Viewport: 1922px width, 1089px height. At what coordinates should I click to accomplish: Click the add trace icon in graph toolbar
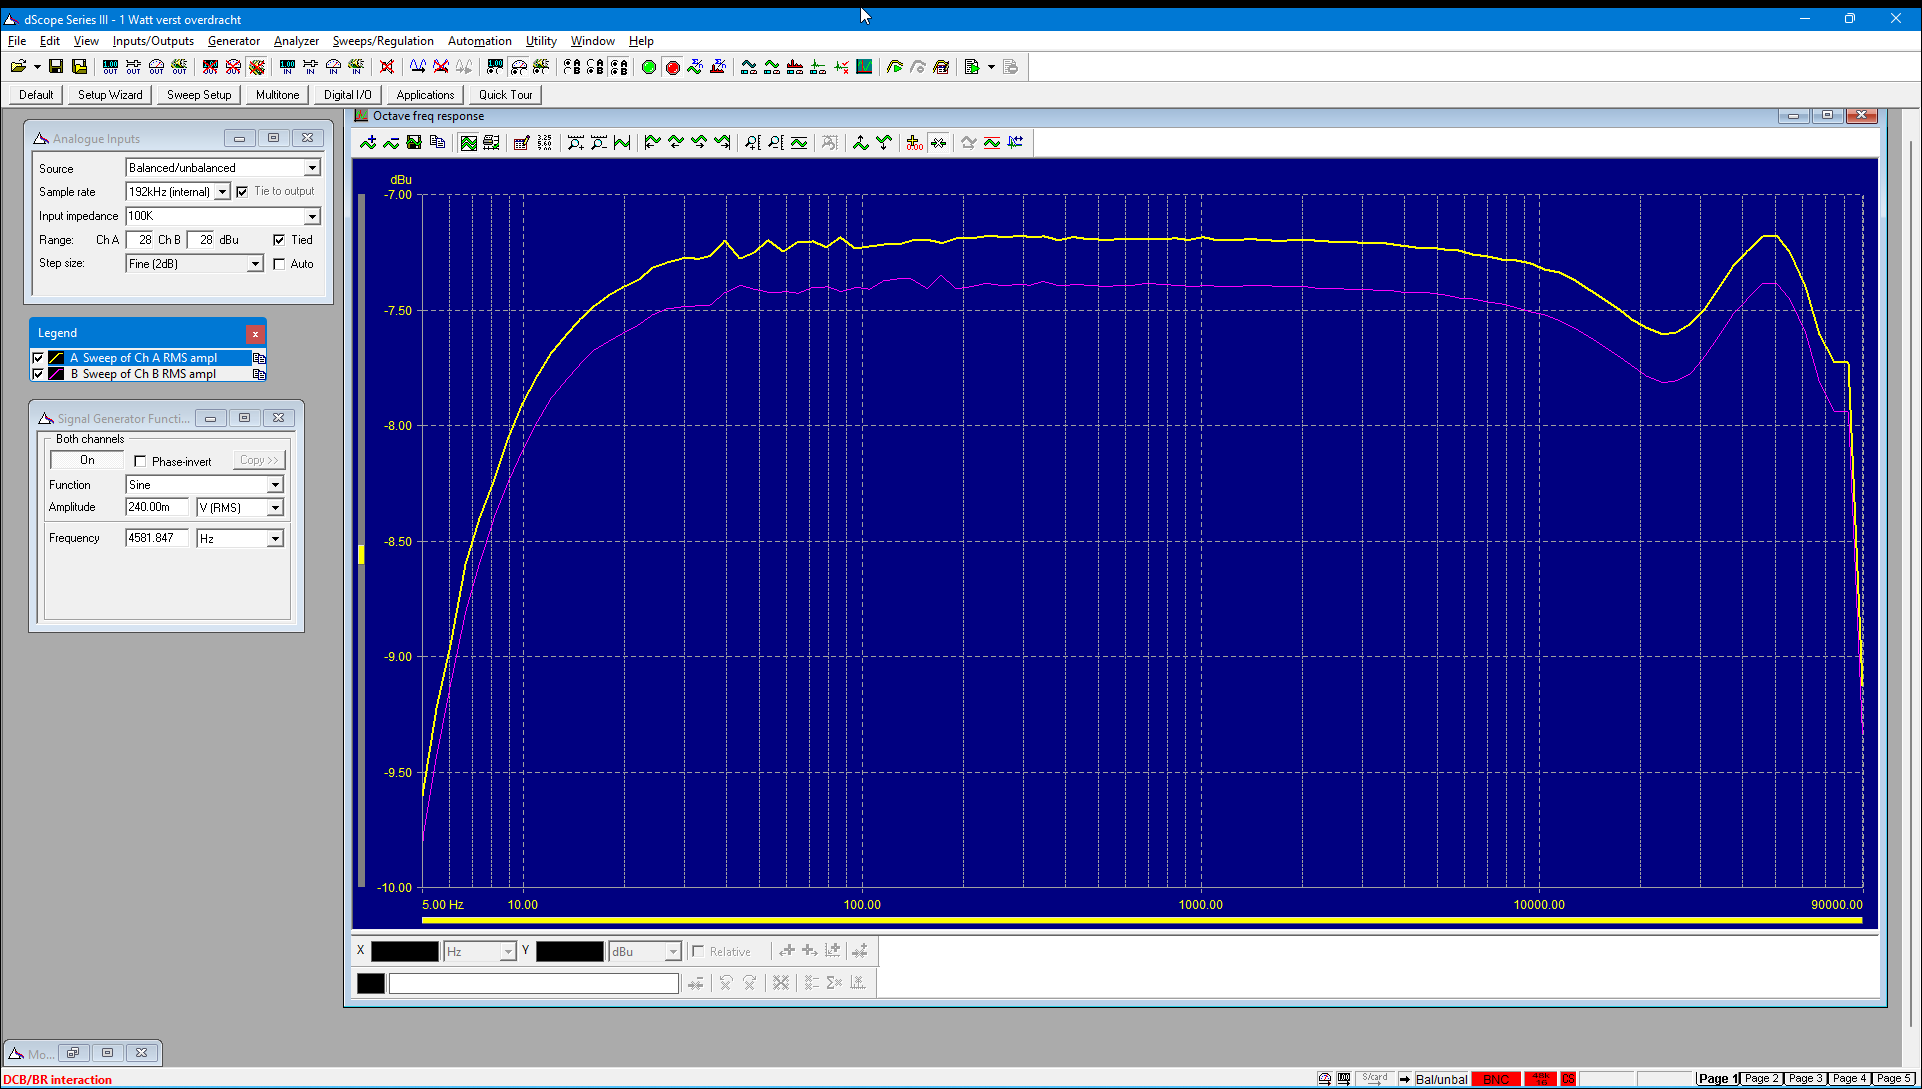tap(368, 143)
